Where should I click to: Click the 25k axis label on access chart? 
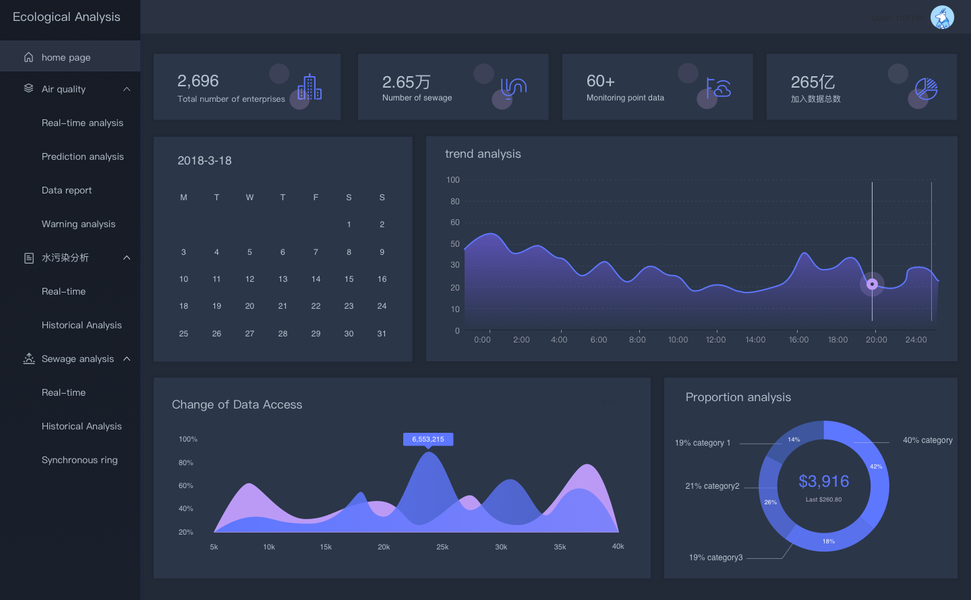tap(442, 547)
